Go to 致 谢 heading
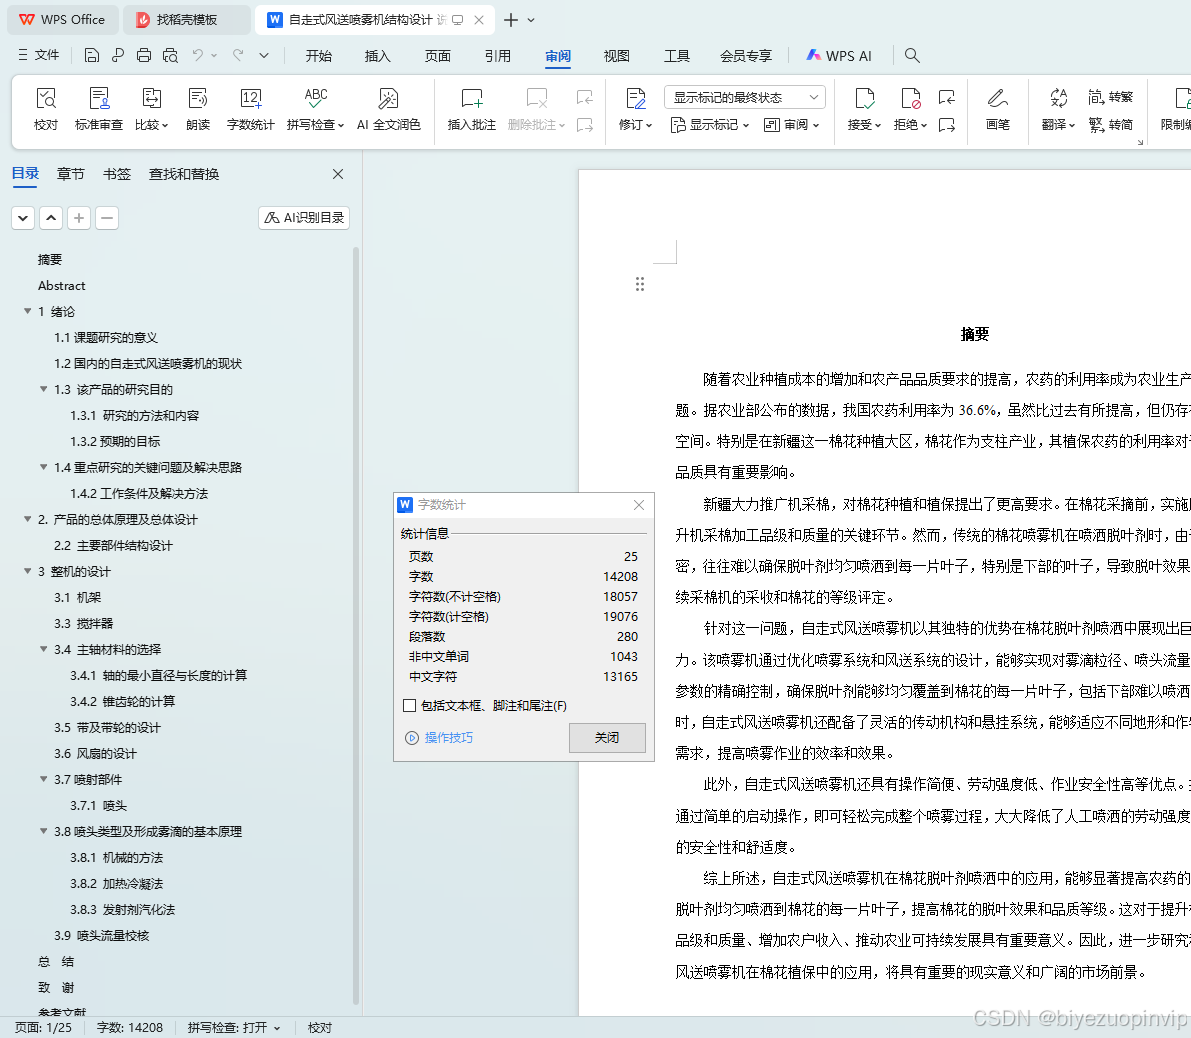 click(56, 987)
